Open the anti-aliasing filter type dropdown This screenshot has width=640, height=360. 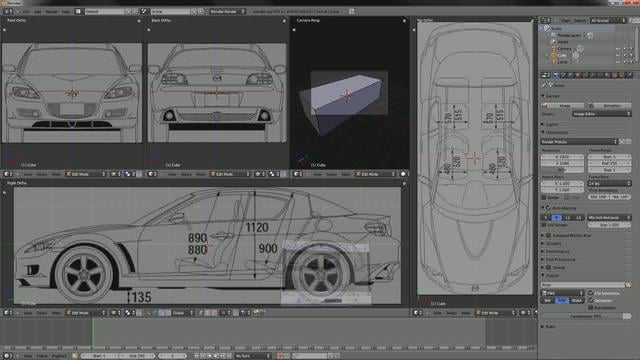click(609, 218)
